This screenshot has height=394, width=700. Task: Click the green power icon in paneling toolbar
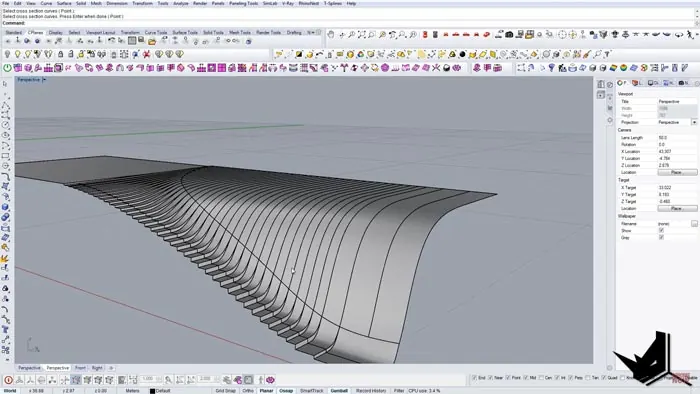coord(7,68)
